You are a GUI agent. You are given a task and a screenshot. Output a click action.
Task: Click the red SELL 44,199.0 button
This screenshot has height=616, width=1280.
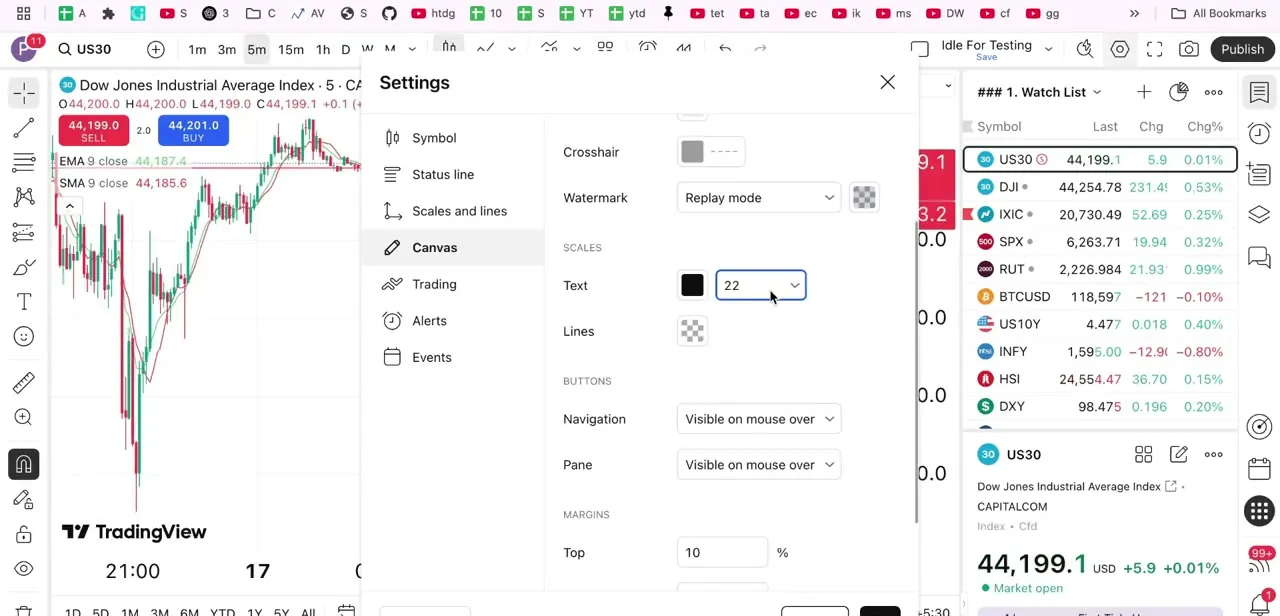(x=93, y=131)
